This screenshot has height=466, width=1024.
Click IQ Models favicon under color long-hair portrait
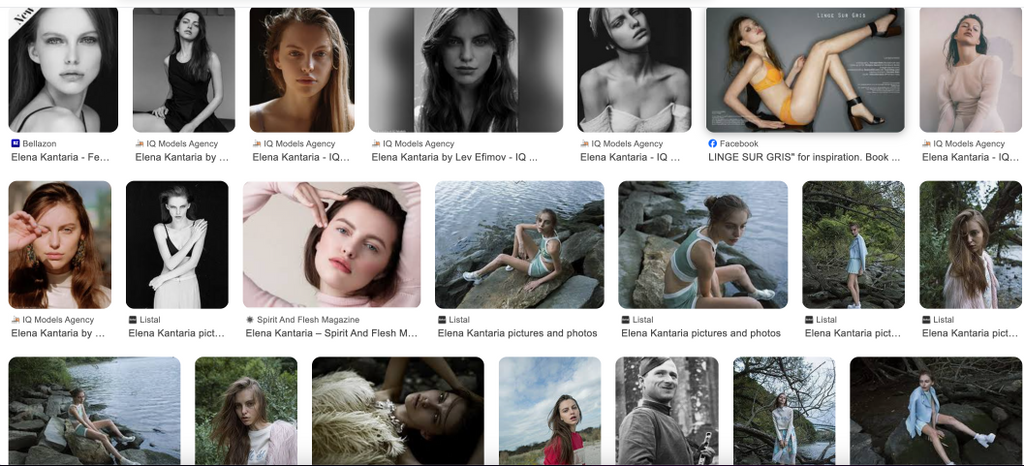point(257,144)
